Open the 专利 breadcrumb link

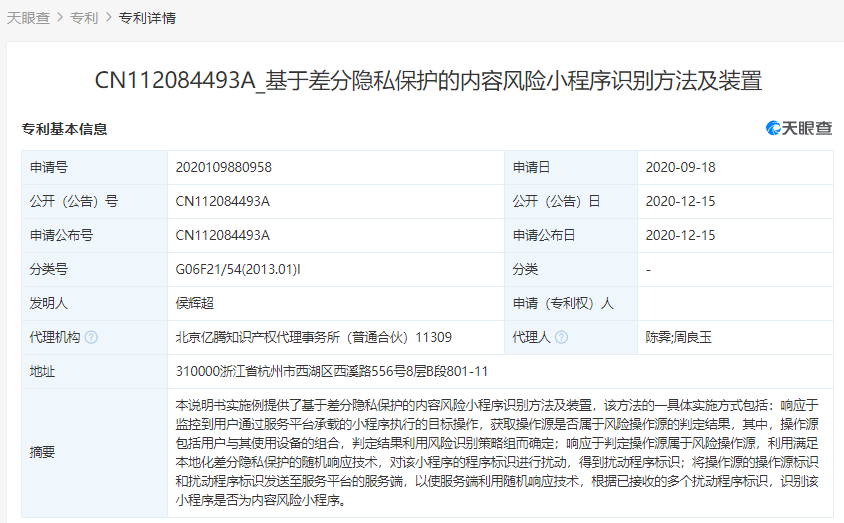84,18
